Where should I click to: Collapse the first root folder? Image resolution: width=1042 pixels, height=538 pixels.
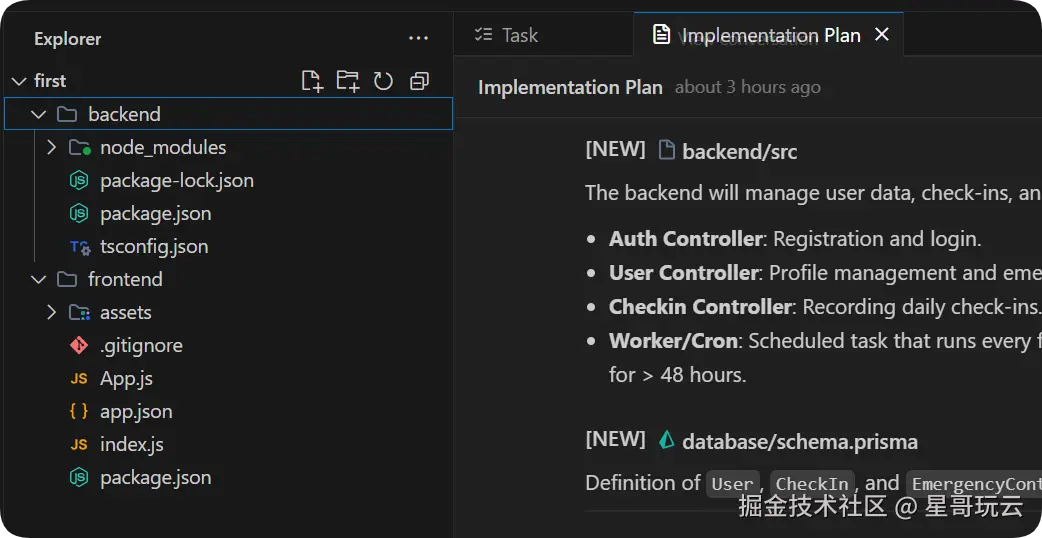tap(19, 81)
